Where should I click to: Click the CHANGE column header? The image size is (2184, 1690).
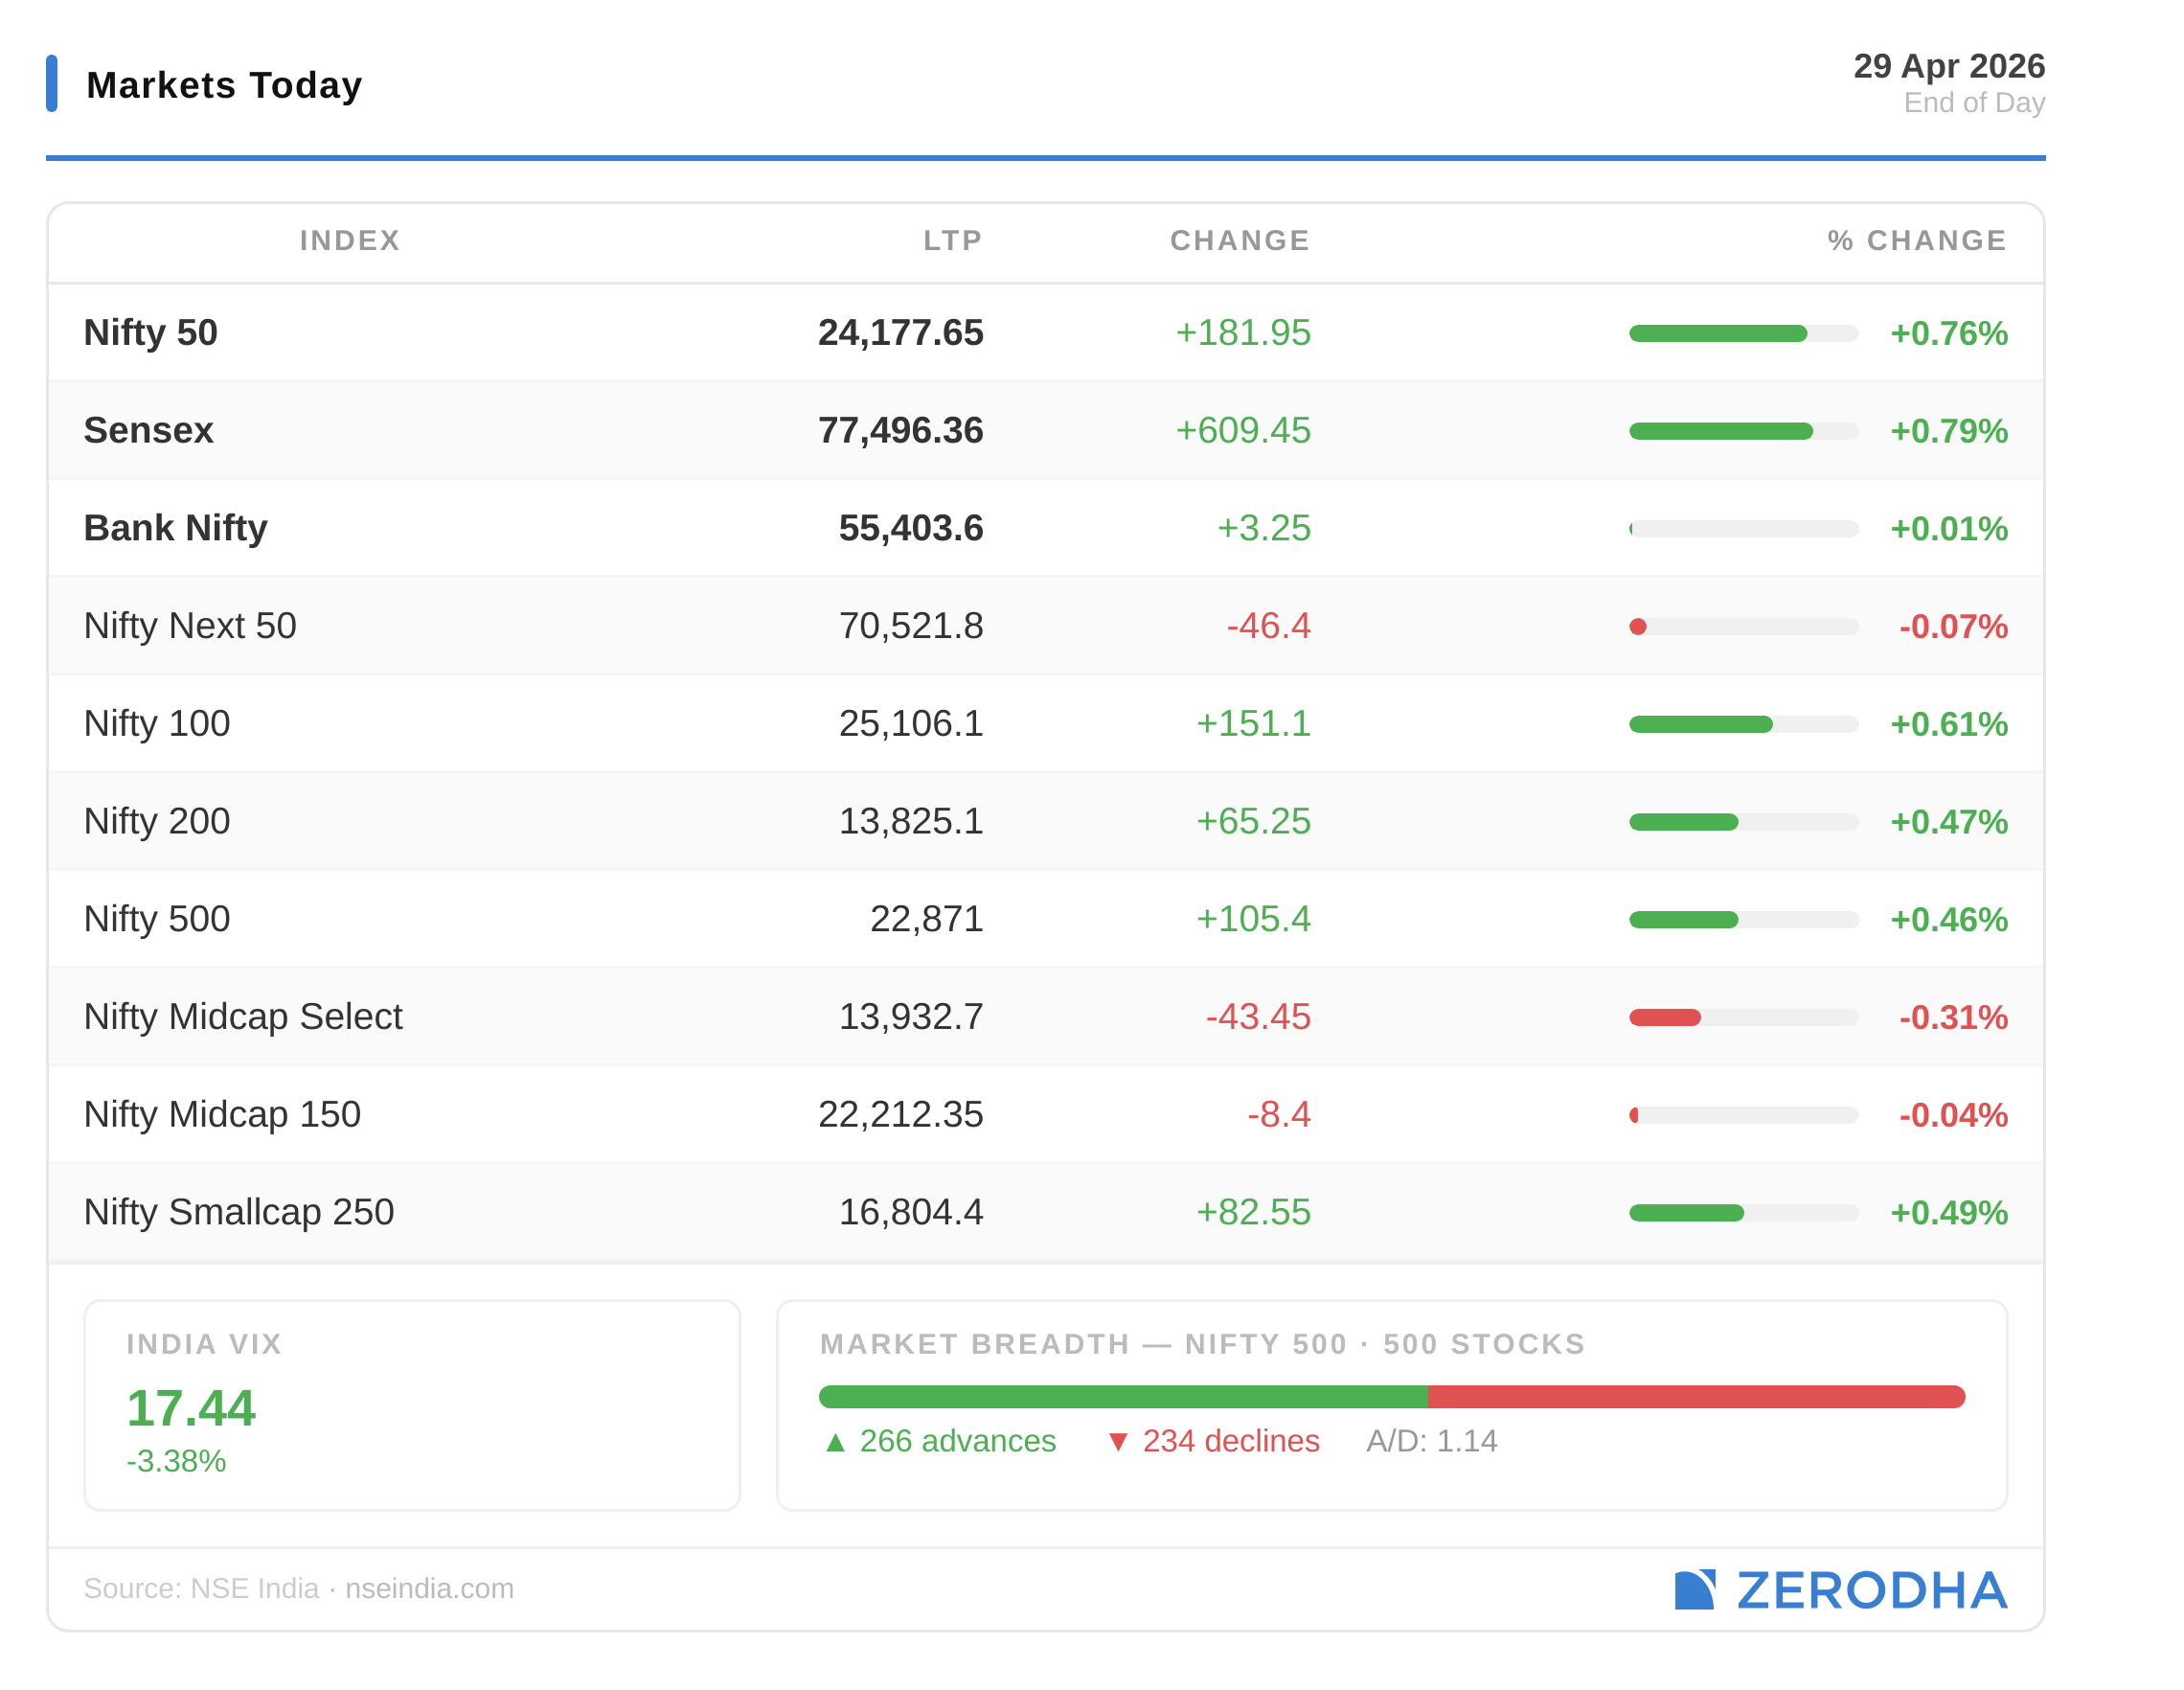tap(1239, 240)
